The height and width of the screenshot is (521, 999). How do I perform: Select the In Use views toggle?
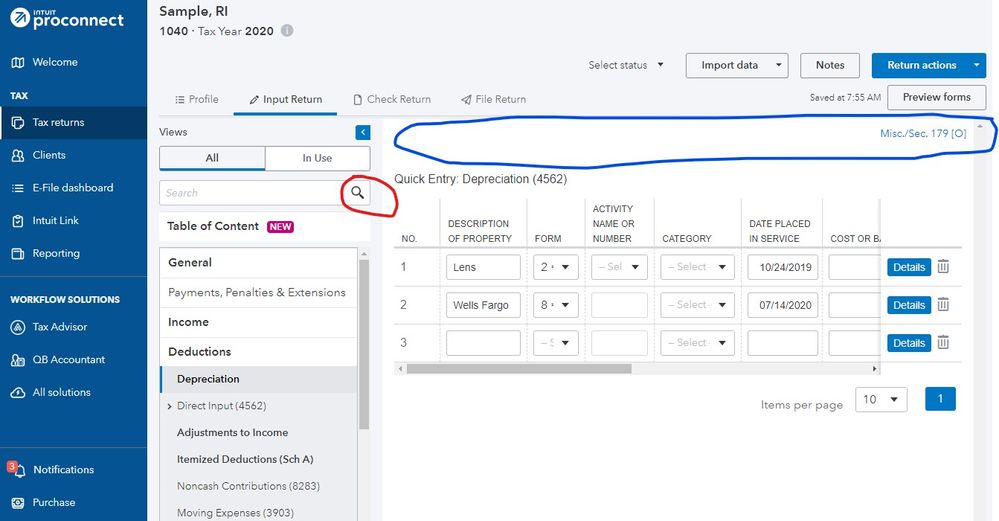click(x=317, y=158)
